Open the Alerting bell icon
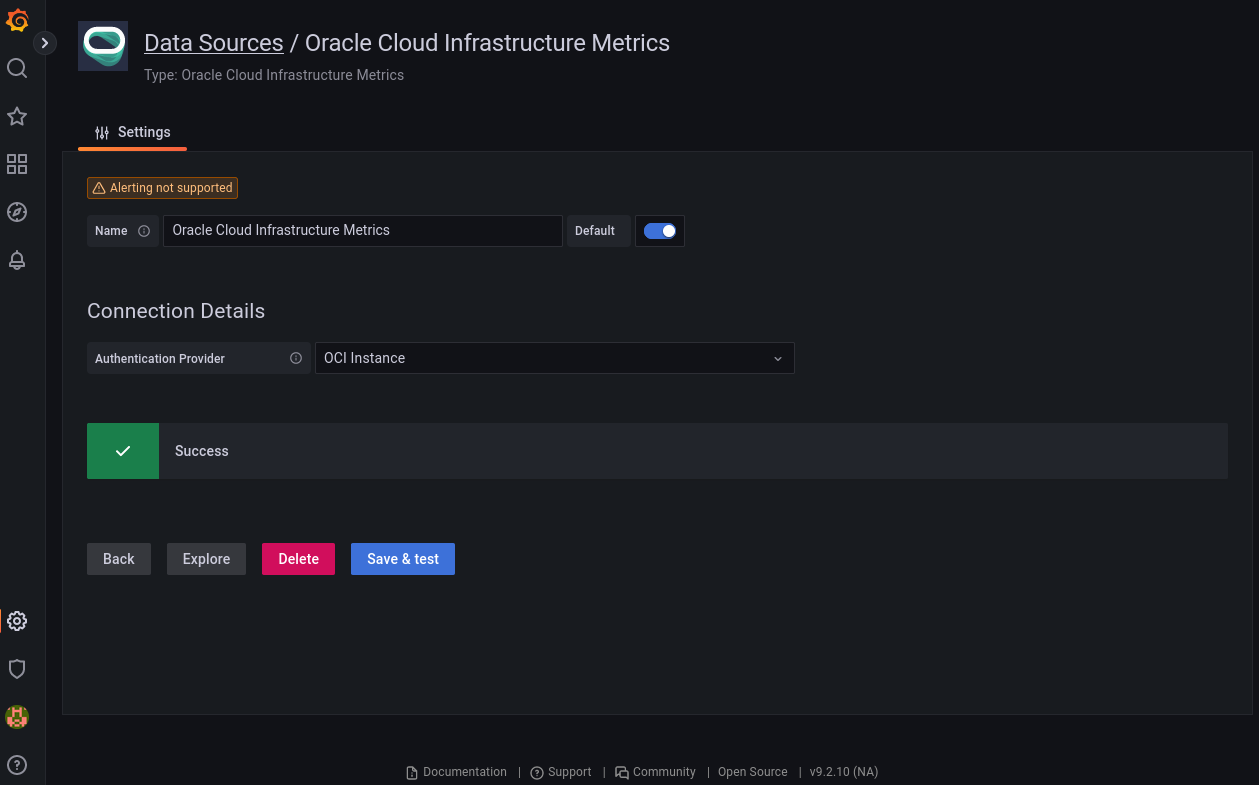Image resolution: width=1259 pixels, height=785 pixels. [17, 260]
